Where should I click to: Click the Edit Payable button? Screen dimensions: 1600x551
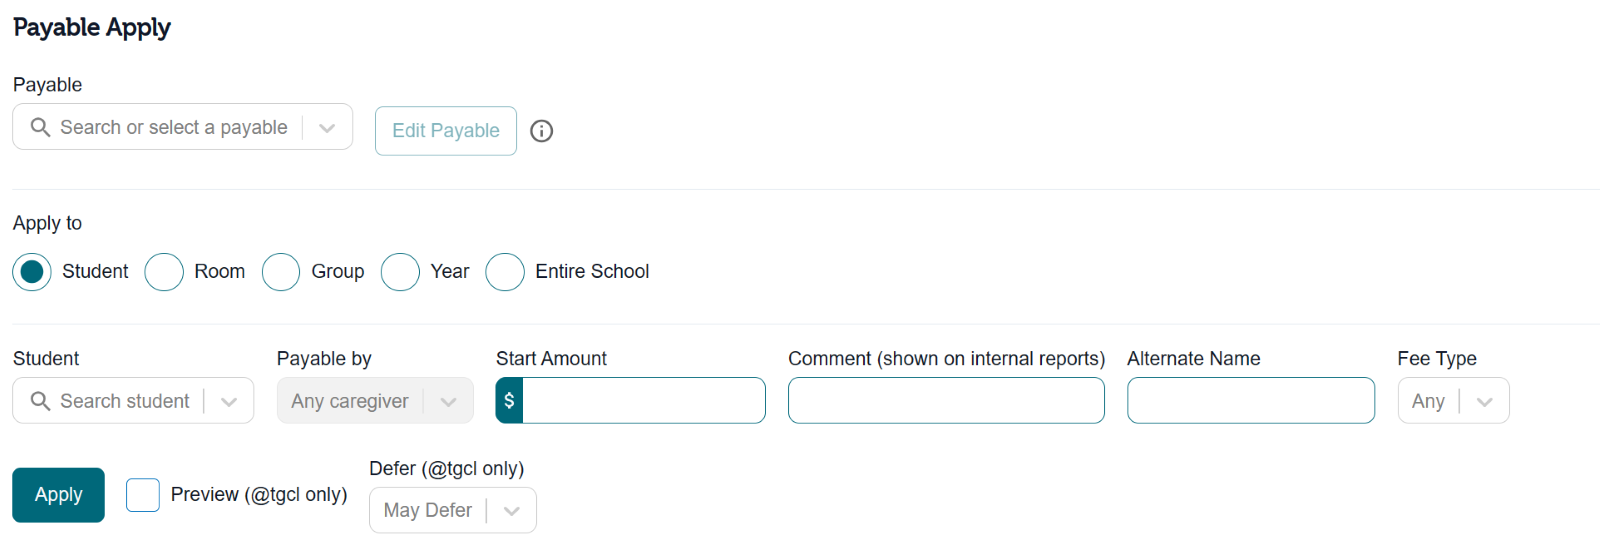point(446,131)
